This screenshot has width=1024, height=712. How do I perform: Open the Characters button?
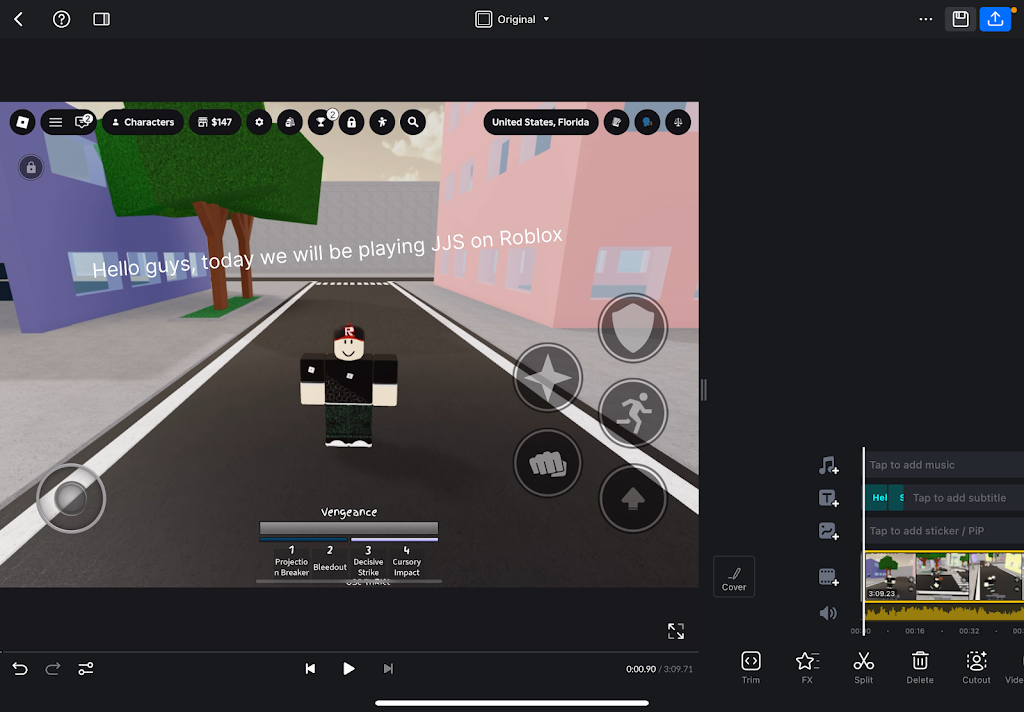click(x=143, y=122)
